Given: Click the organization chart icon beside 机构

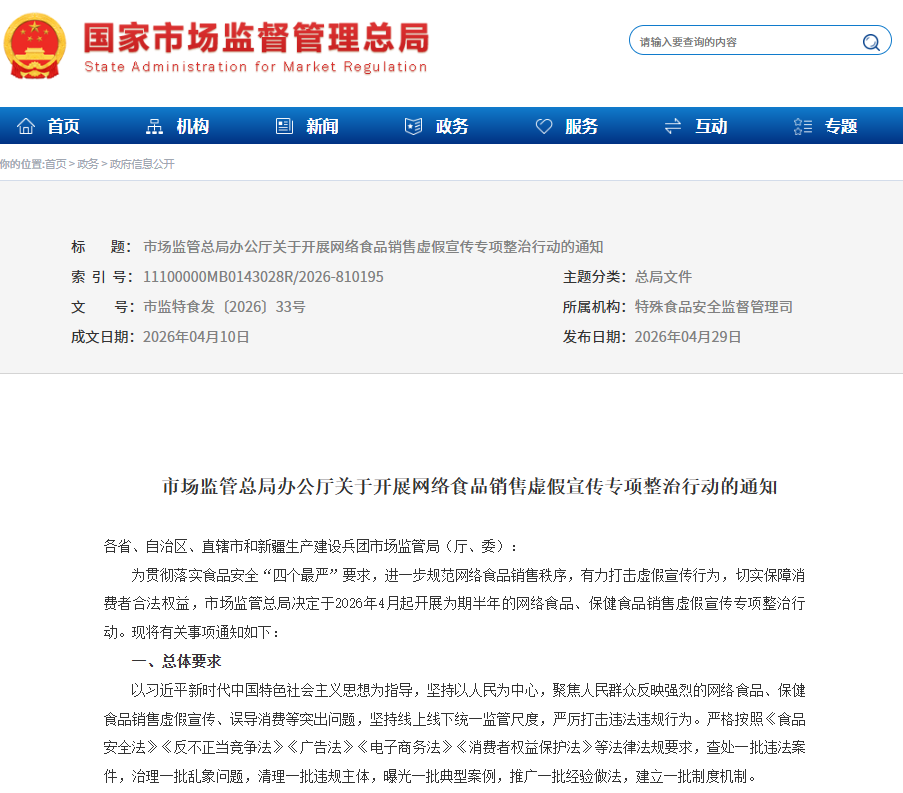Looking at the screenshot, I should (x=154, y=126).
